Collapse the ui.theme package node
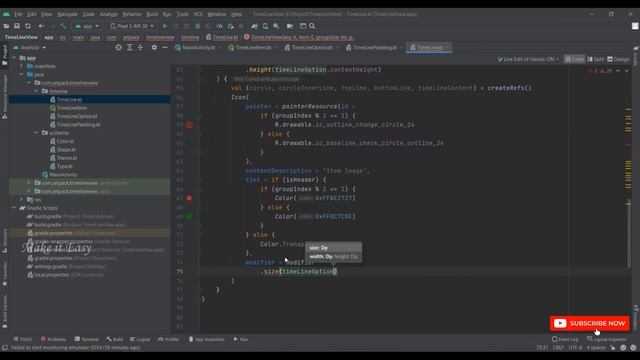Viewport: 640px width, 360px height. pyautogui.click(x=37, y=133)
